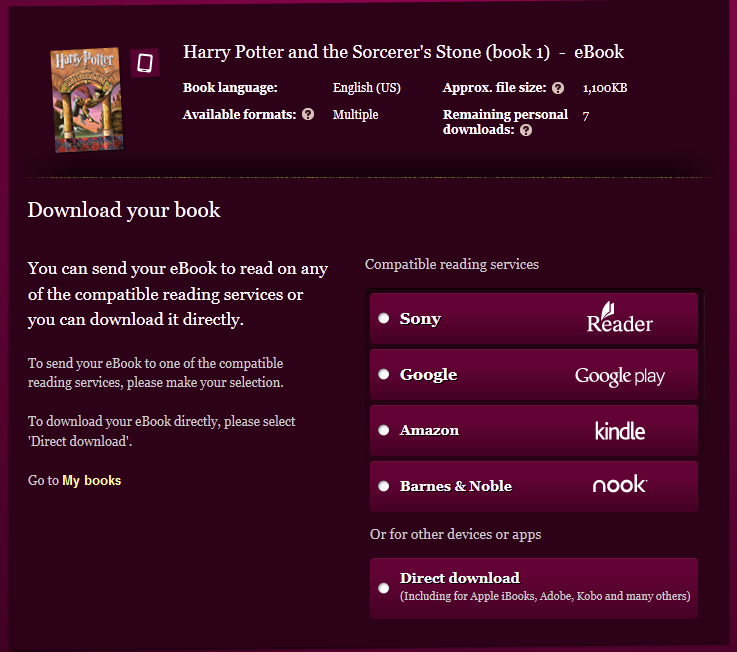Screen dimensions: 737x652
Task: Choose the Direct download radio option
Action: point(384,588)
